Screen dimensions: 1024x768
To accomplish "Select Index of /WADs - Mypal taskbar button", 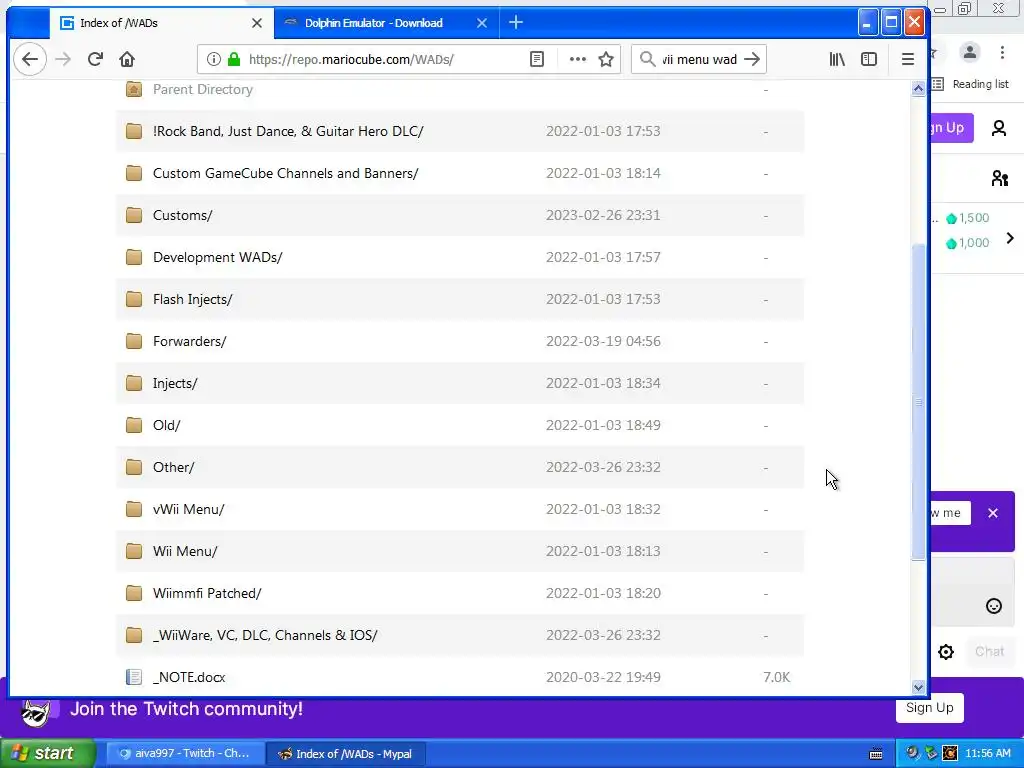I will 346,754.
